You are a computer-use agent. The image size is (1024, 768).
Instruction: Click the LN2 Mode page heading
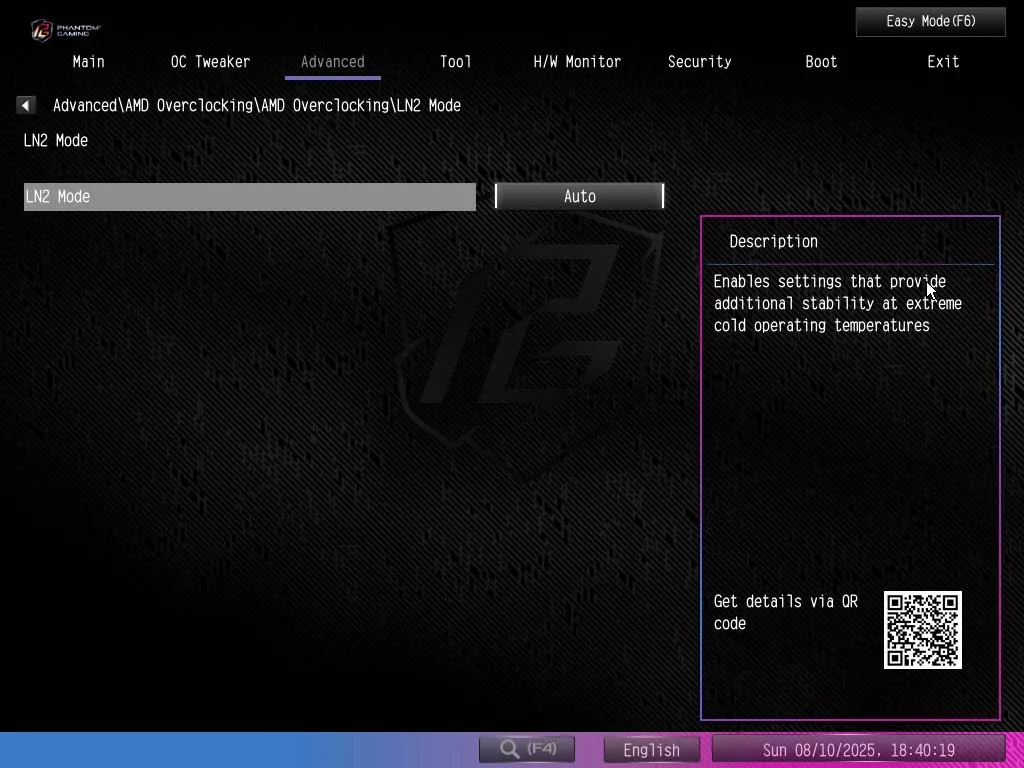56,140
